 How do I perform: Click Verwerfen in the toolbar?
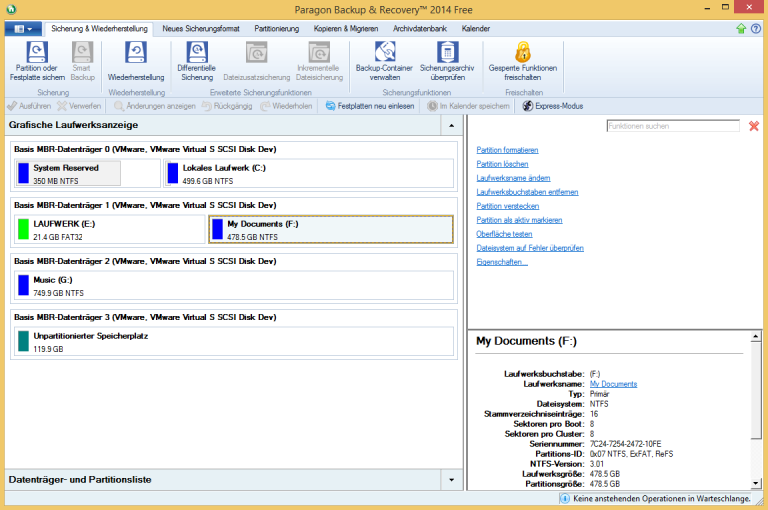(79, 106)
